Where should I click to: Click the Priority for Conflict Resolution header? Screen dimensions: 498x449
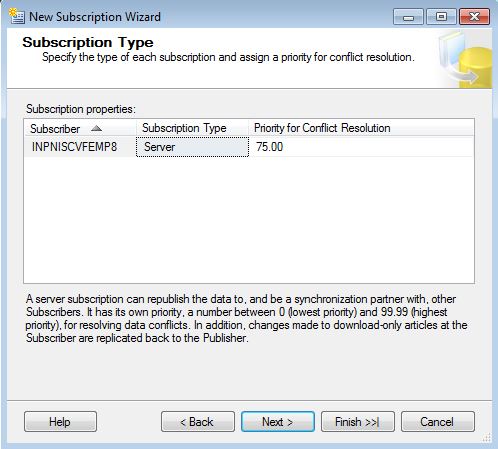pyautogui.click(x=361, y=128)
